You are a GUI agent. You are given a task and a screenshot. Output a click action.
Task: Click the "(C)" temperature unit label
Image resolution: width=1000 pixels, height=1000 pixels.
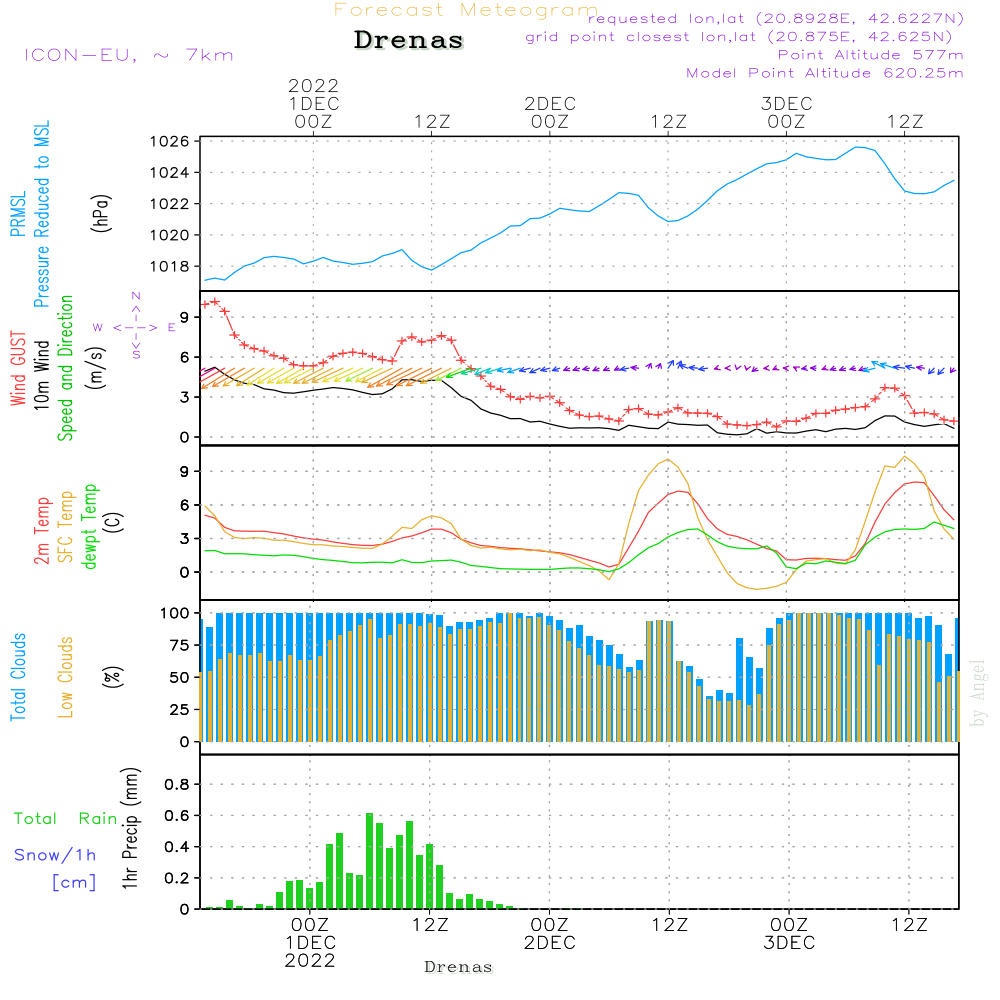(x=113, y=522)
